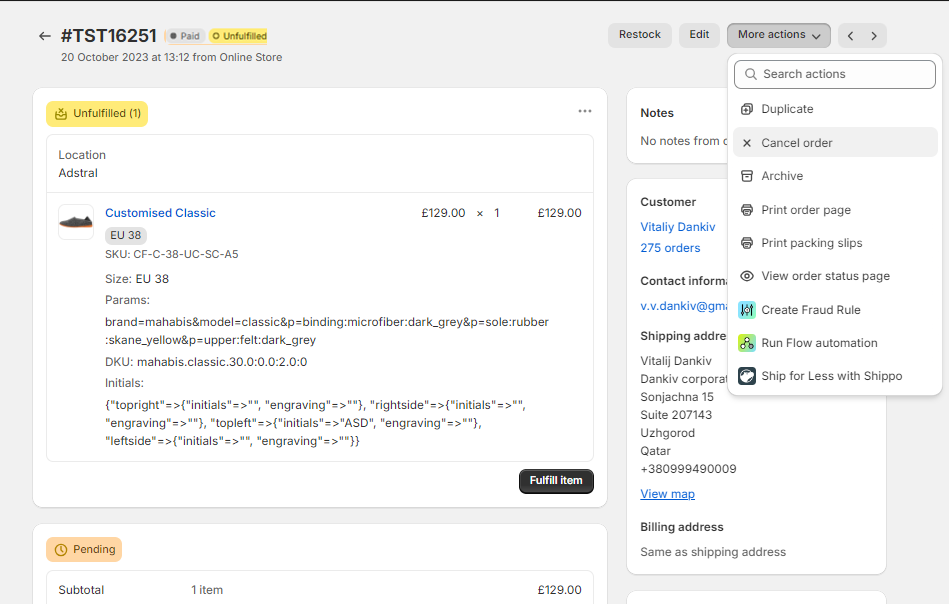Click inside the Search actions field
Viewport: 949px width, 604px height.
[834, 74]
